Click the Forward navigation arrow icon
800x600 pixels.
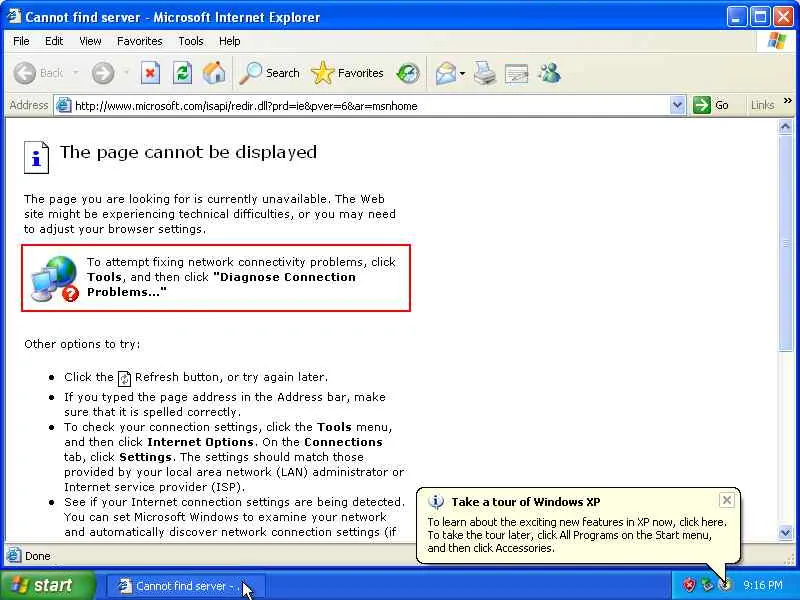tap(103, 73)
